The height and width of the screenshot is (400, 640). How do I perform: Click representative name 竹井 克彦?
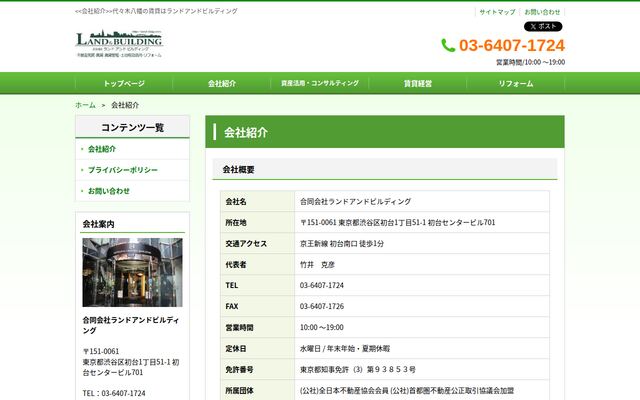point(317,264)
